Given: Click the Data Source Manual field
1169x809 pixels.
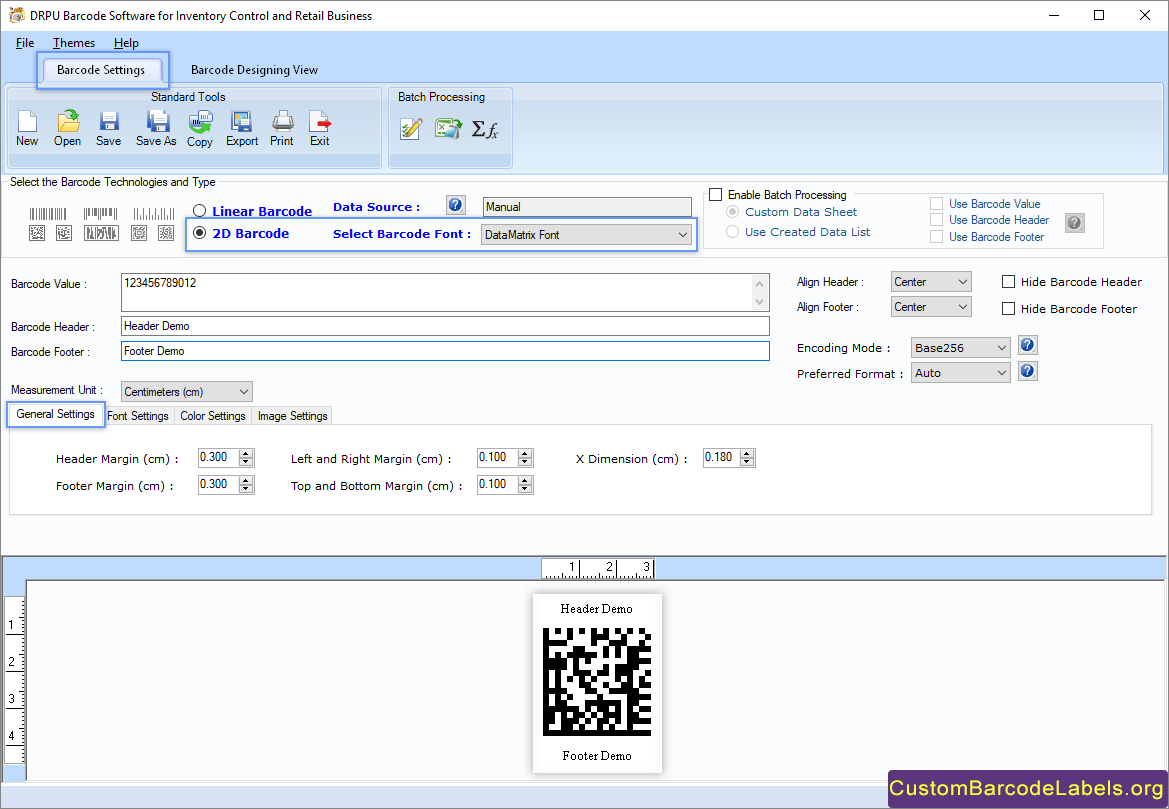Looking at the screenshot, I should [587, 207].
